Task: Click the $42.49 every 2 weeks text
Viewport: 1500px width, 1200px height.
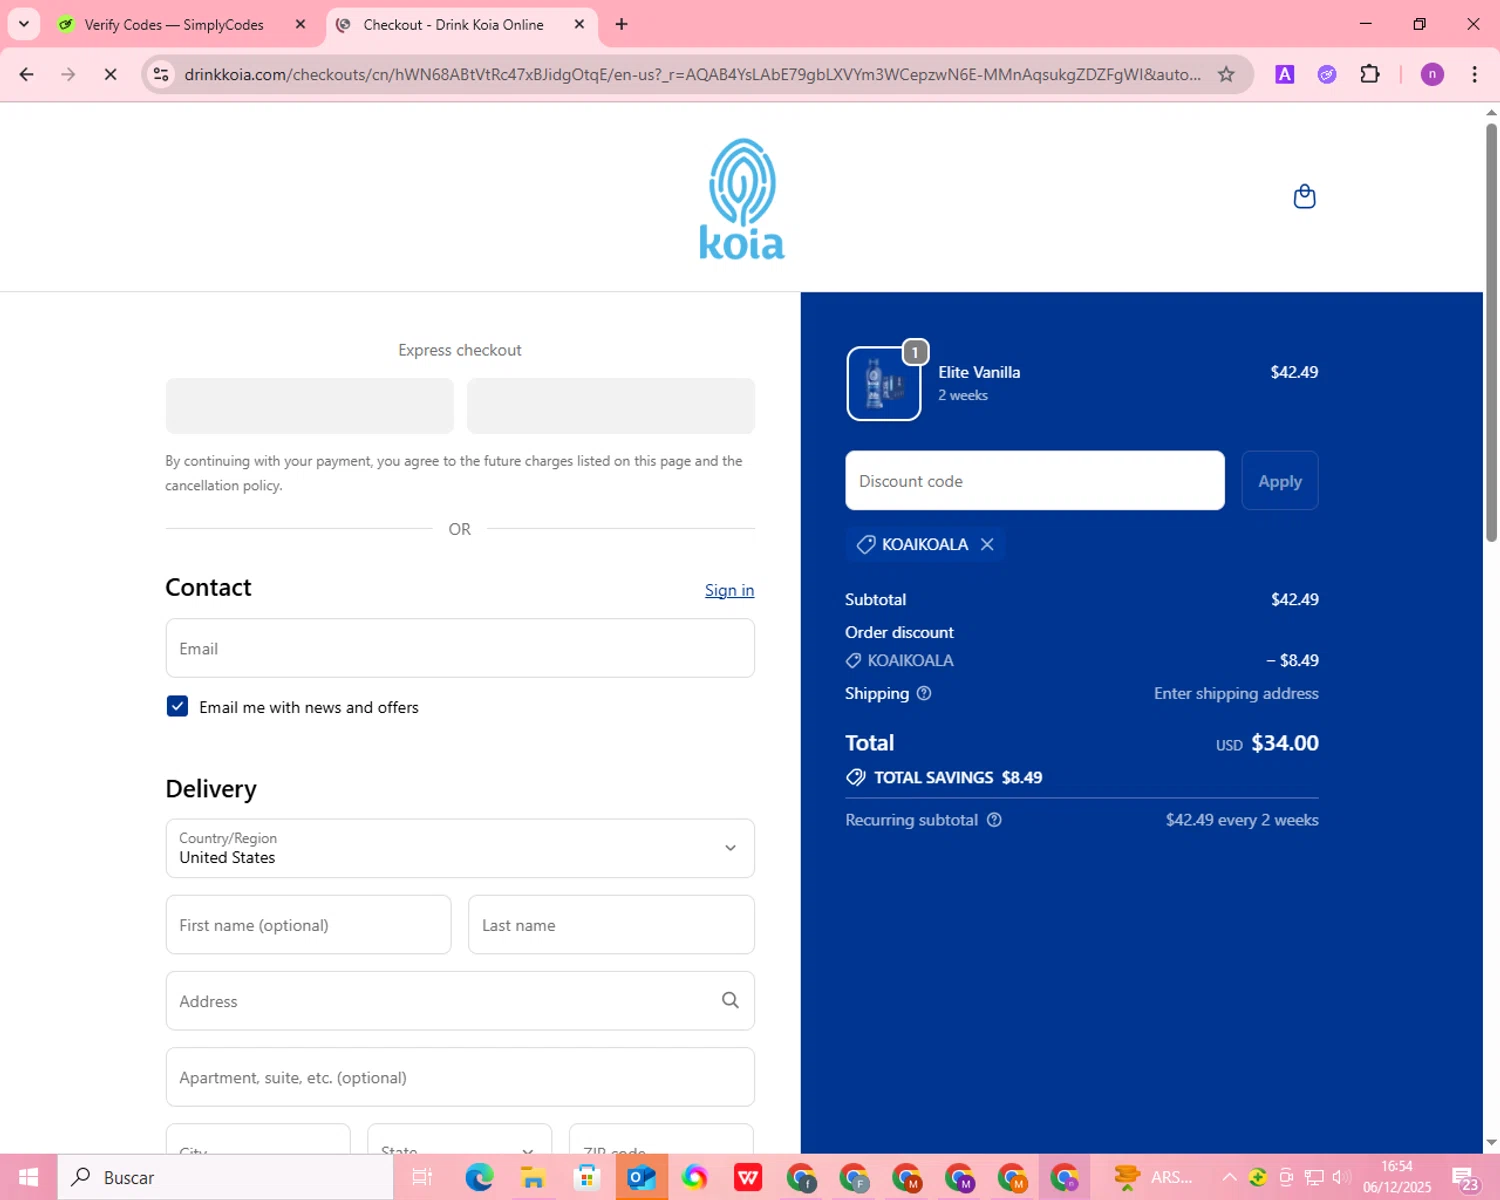Action: click(x=1242, y=820)
